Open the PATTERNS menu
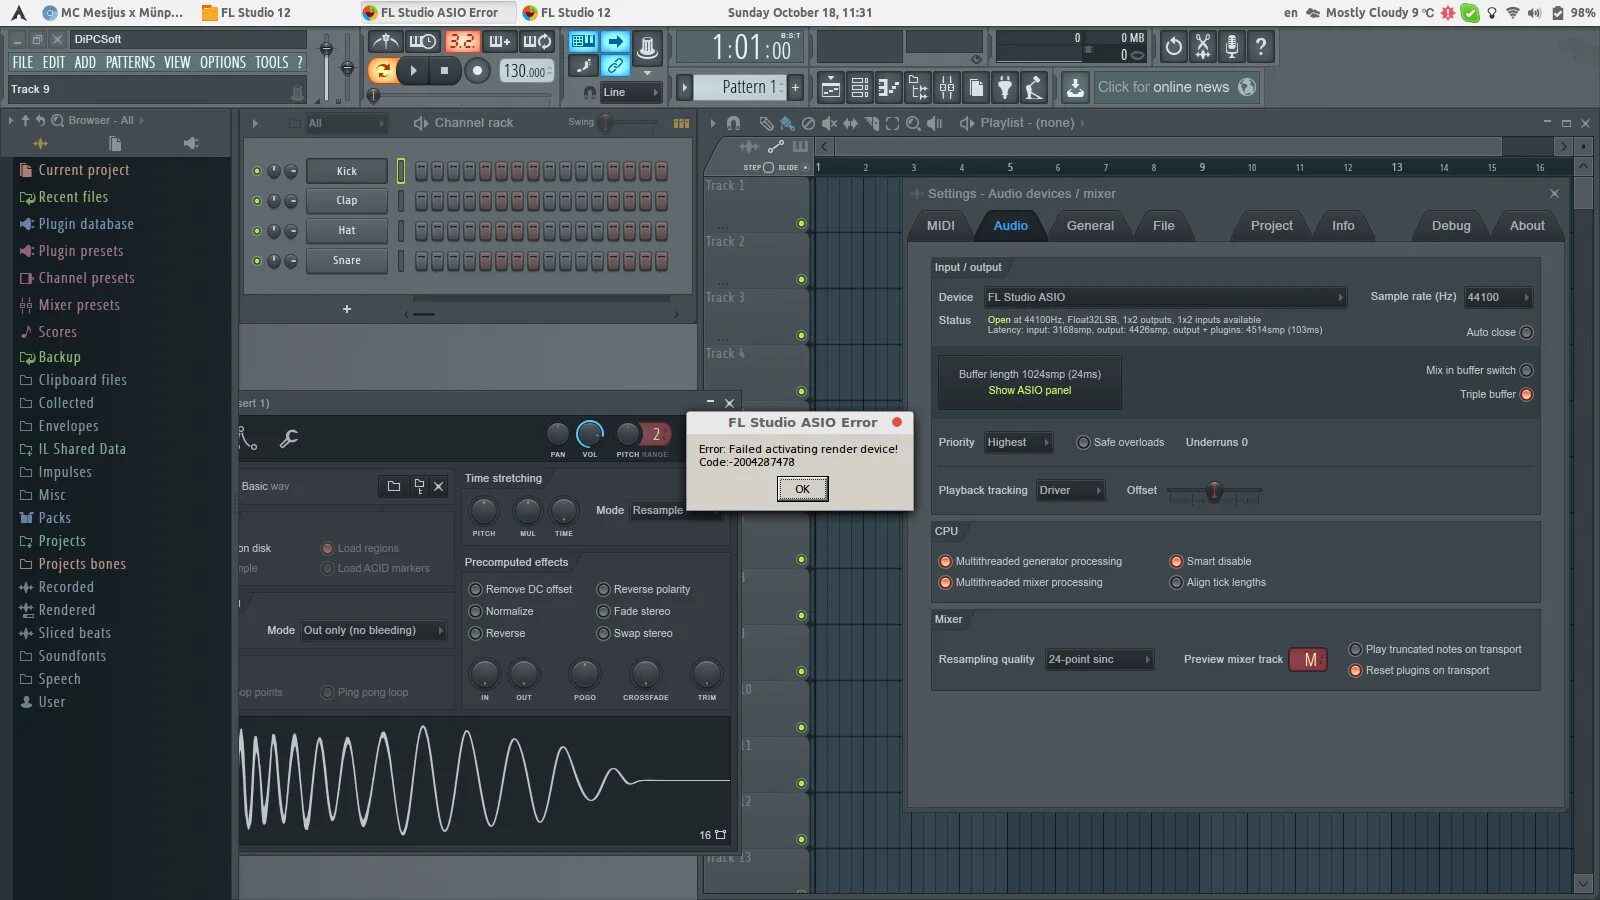This screenshot has height=900, width=1600. 130,62
